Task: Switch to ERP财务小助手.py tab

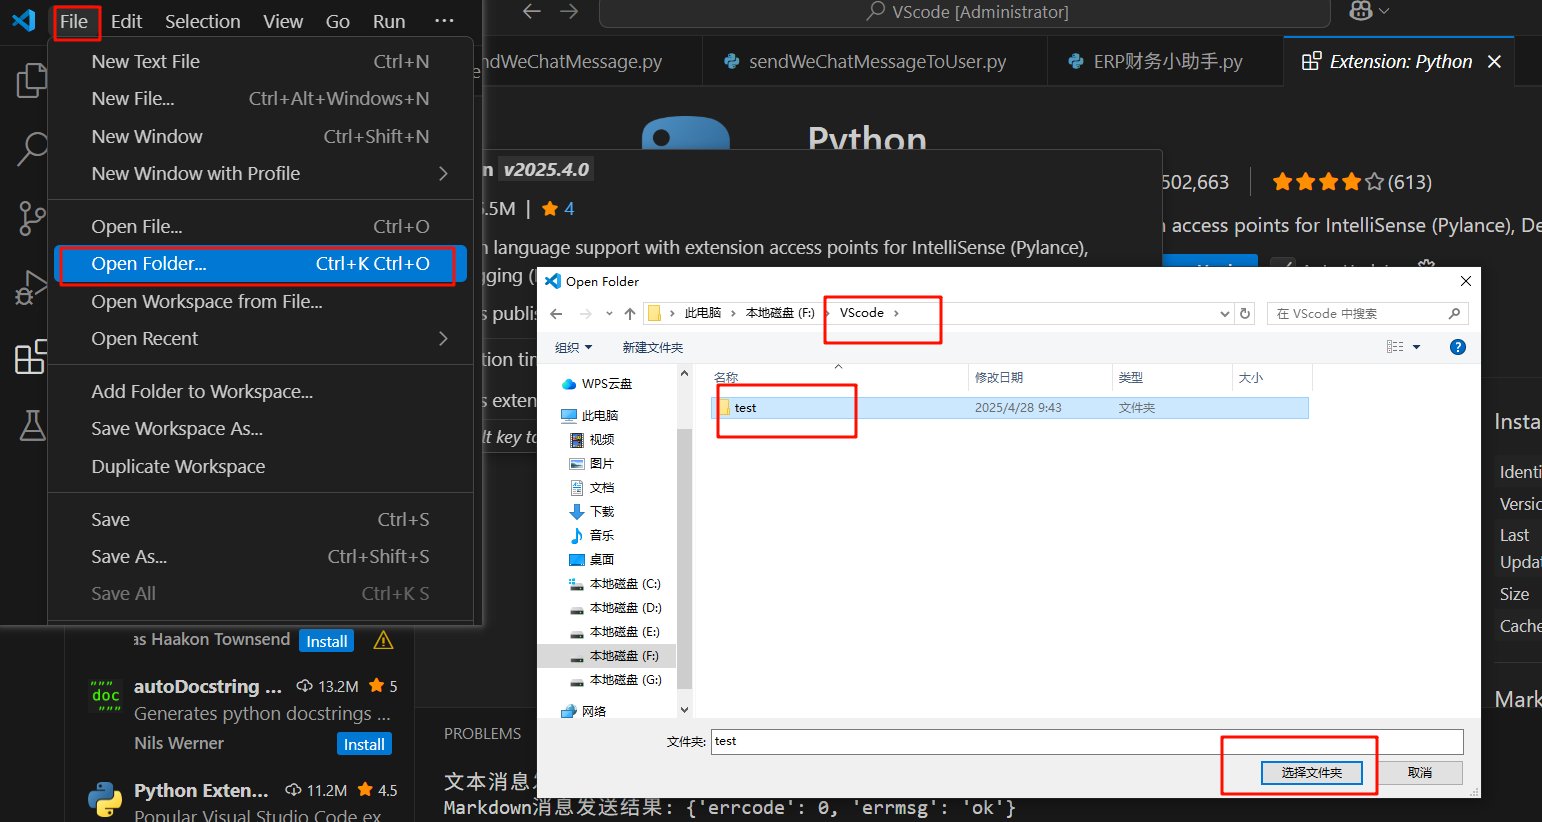Action: click(x=1165, y=62)
